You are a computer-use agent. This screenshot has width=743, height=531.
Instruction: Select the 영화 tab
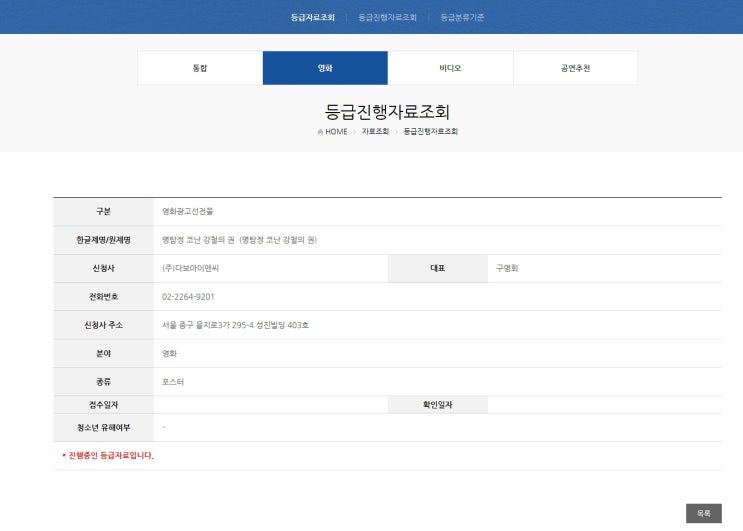pos(325,68)
